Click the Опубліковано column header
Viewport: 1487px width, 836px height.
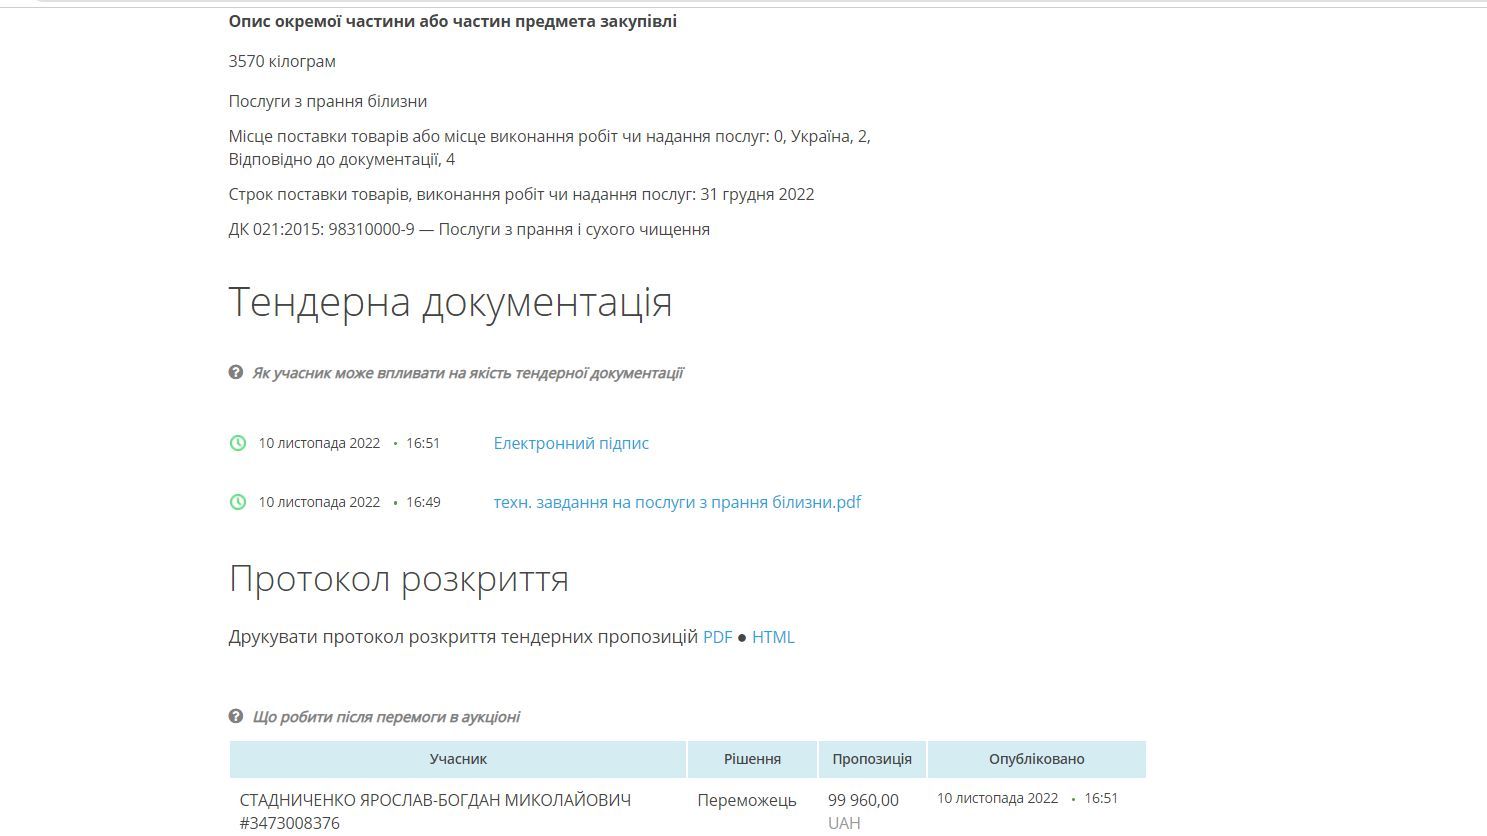[1037, 759]
